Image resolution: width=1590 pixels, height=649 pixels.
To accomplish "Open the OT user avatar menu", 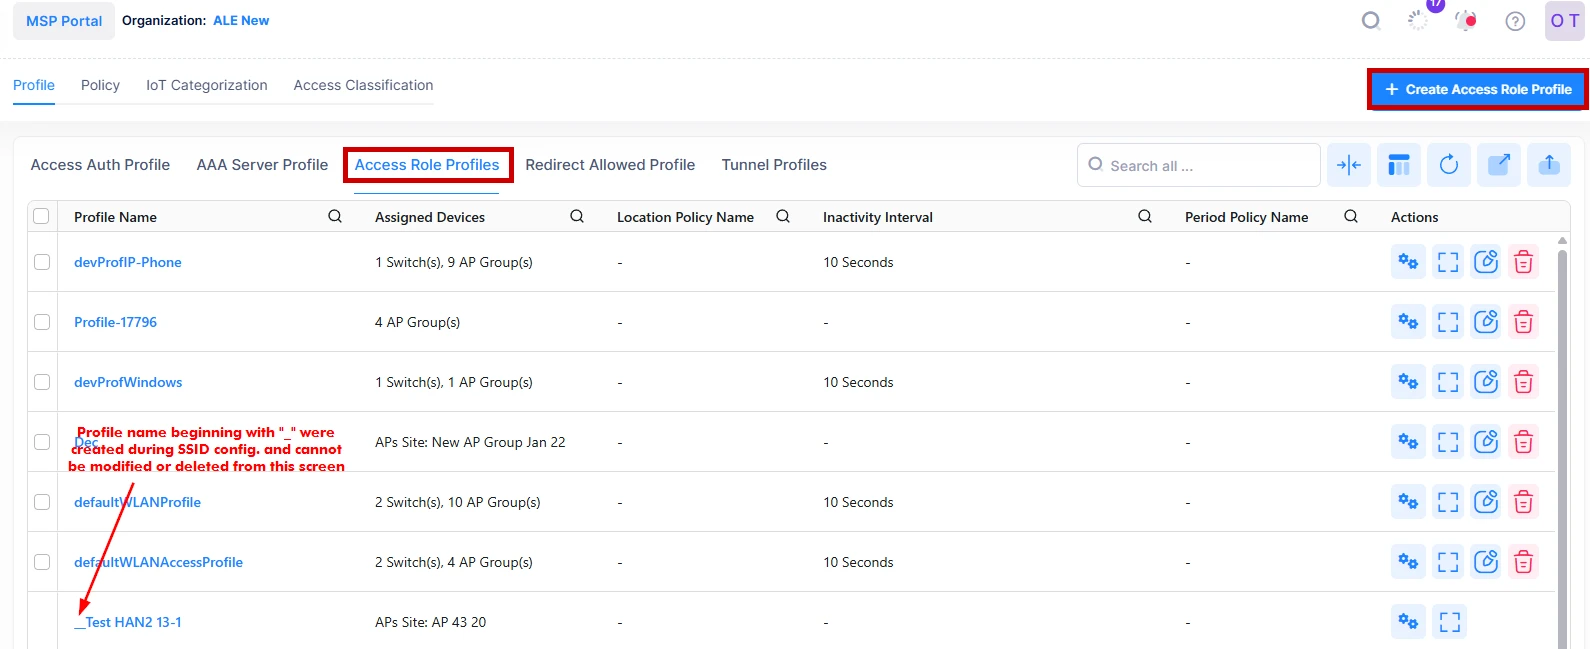I will click(1564, 21).
